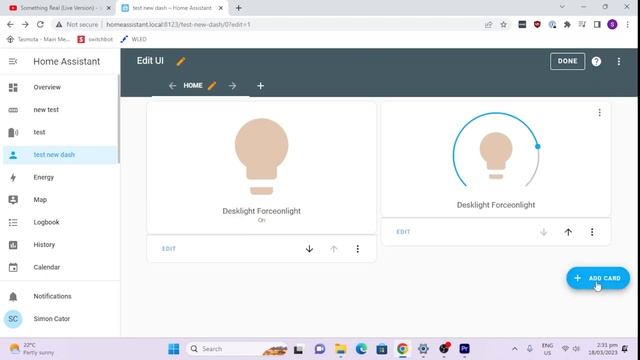Open the new test dashboard
The image size is (640, 360).
point(59,110)
